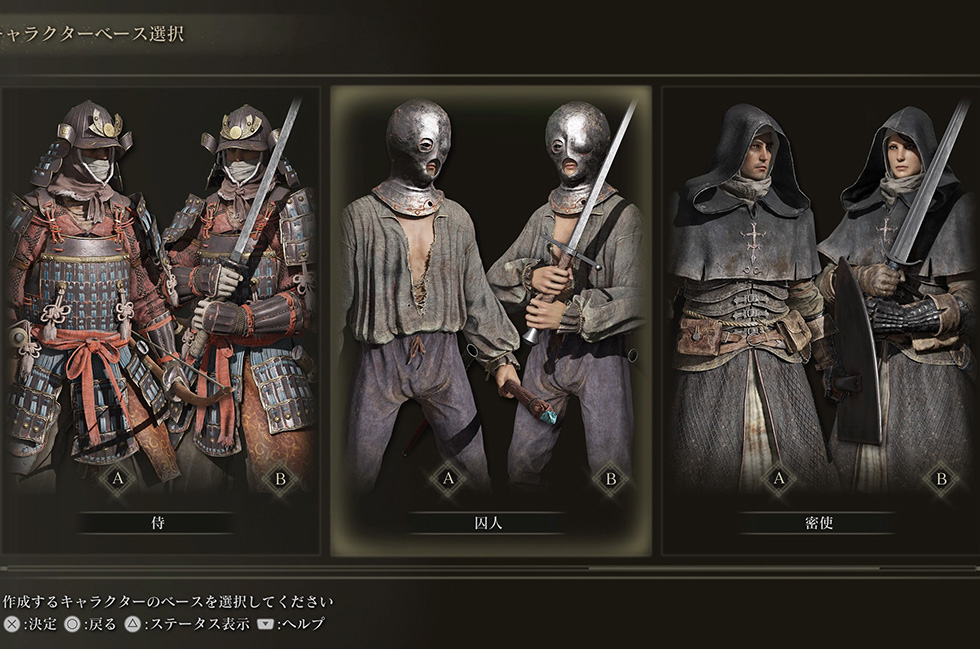This screenshot has width=980, height=649.
Task: Select the 密使 class name label
Action: [x=819, y=523]
